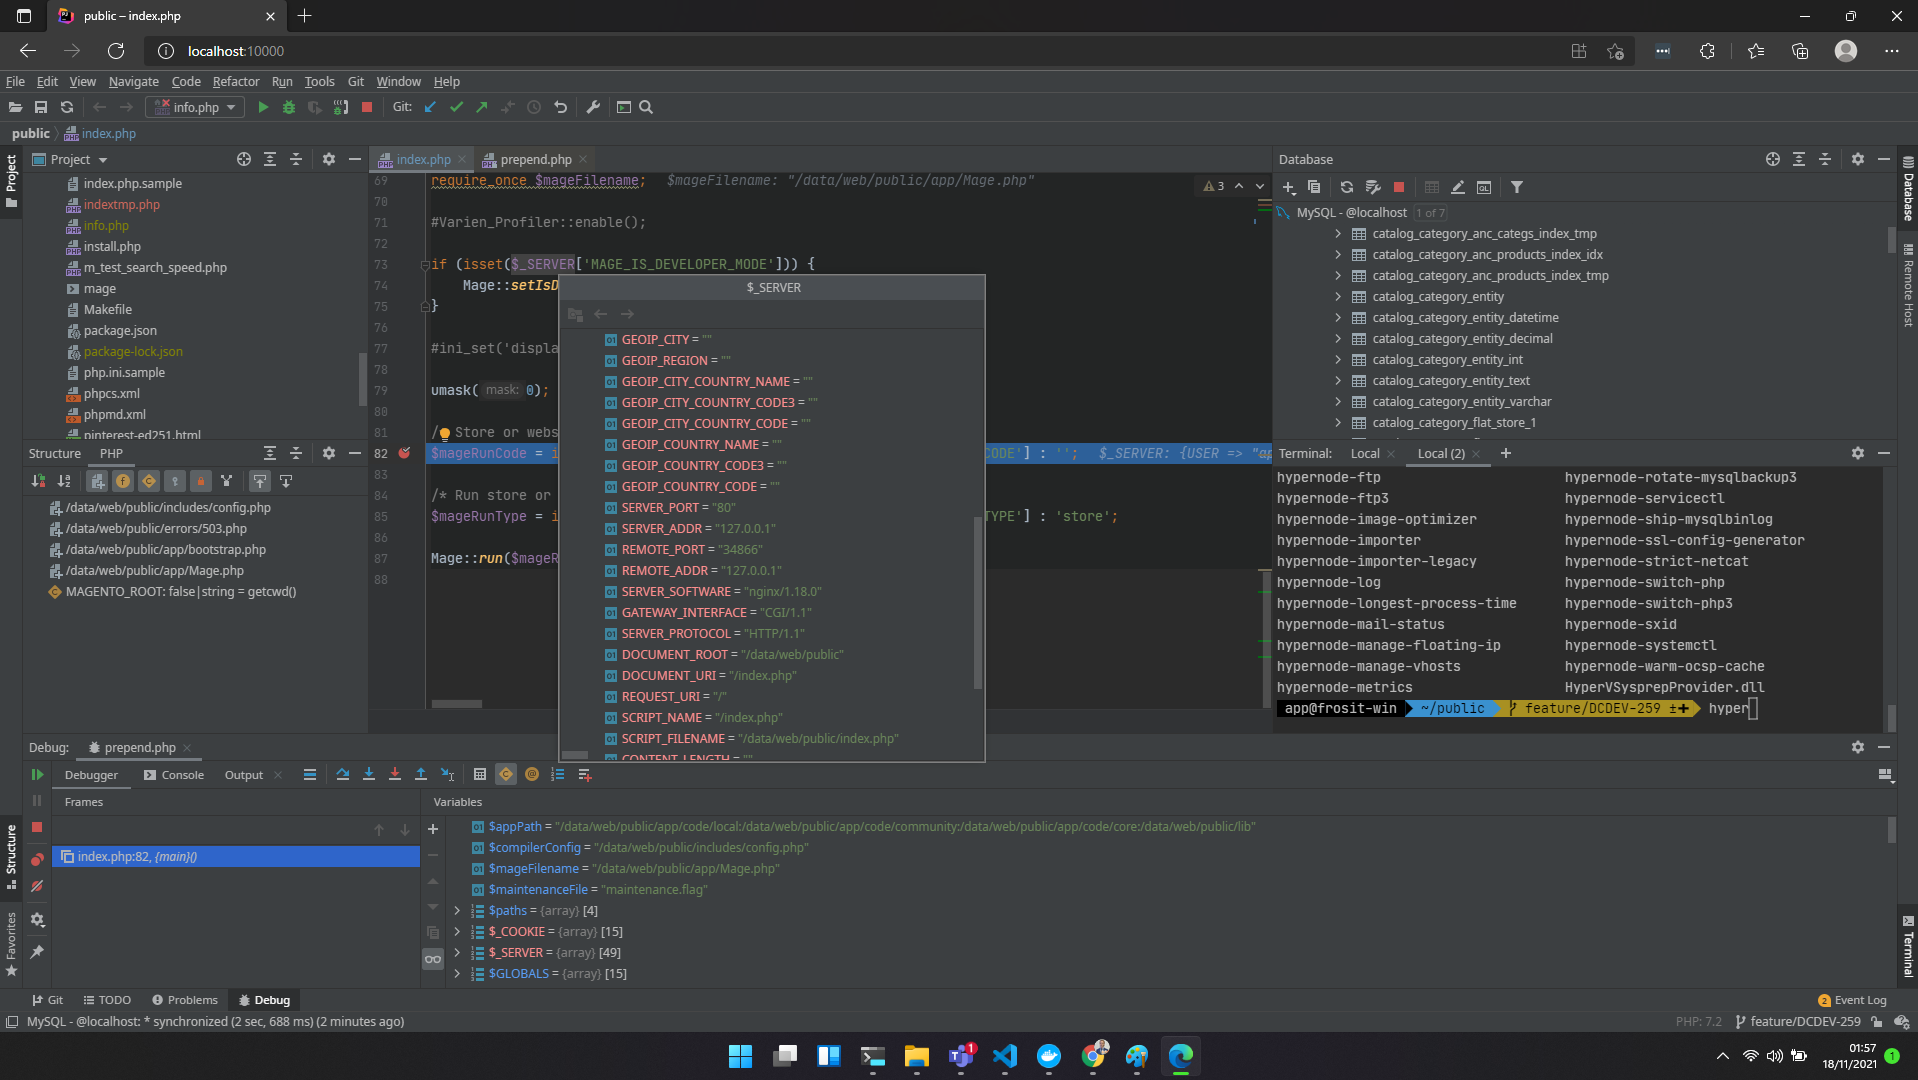Open the info.php run configuration dropdown
Viewport: 1918px width, 1080px height.
coord(195,107)
